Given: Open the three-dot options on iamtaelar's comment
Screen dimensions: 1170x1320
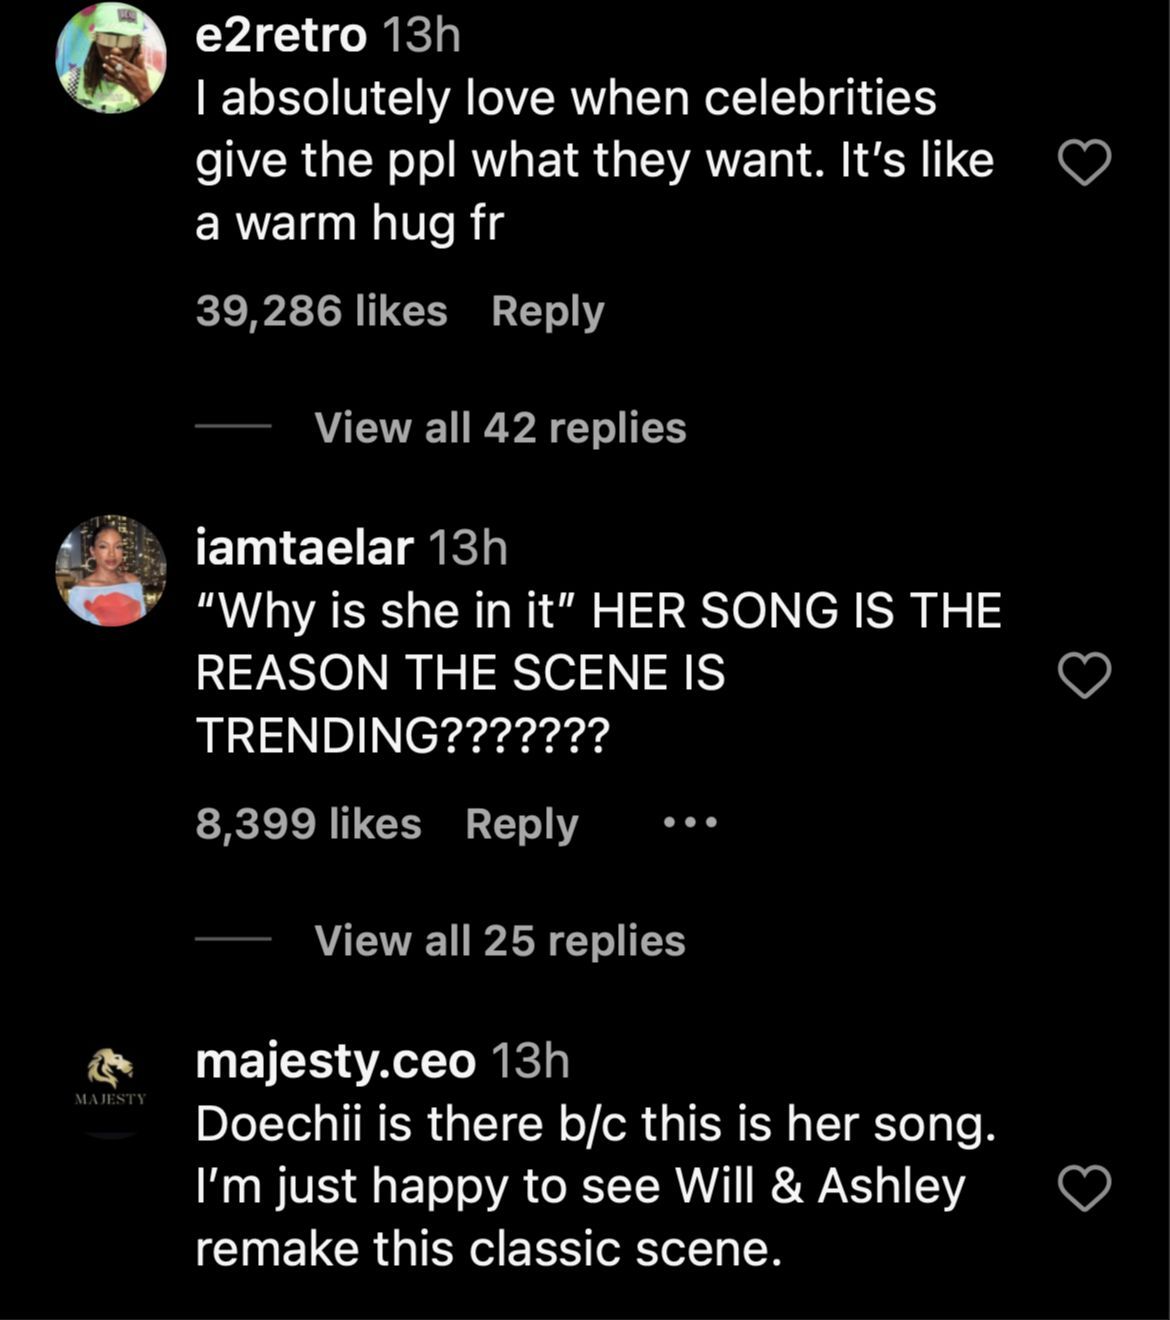Looking at the screenshot, I should pos(690,824).
